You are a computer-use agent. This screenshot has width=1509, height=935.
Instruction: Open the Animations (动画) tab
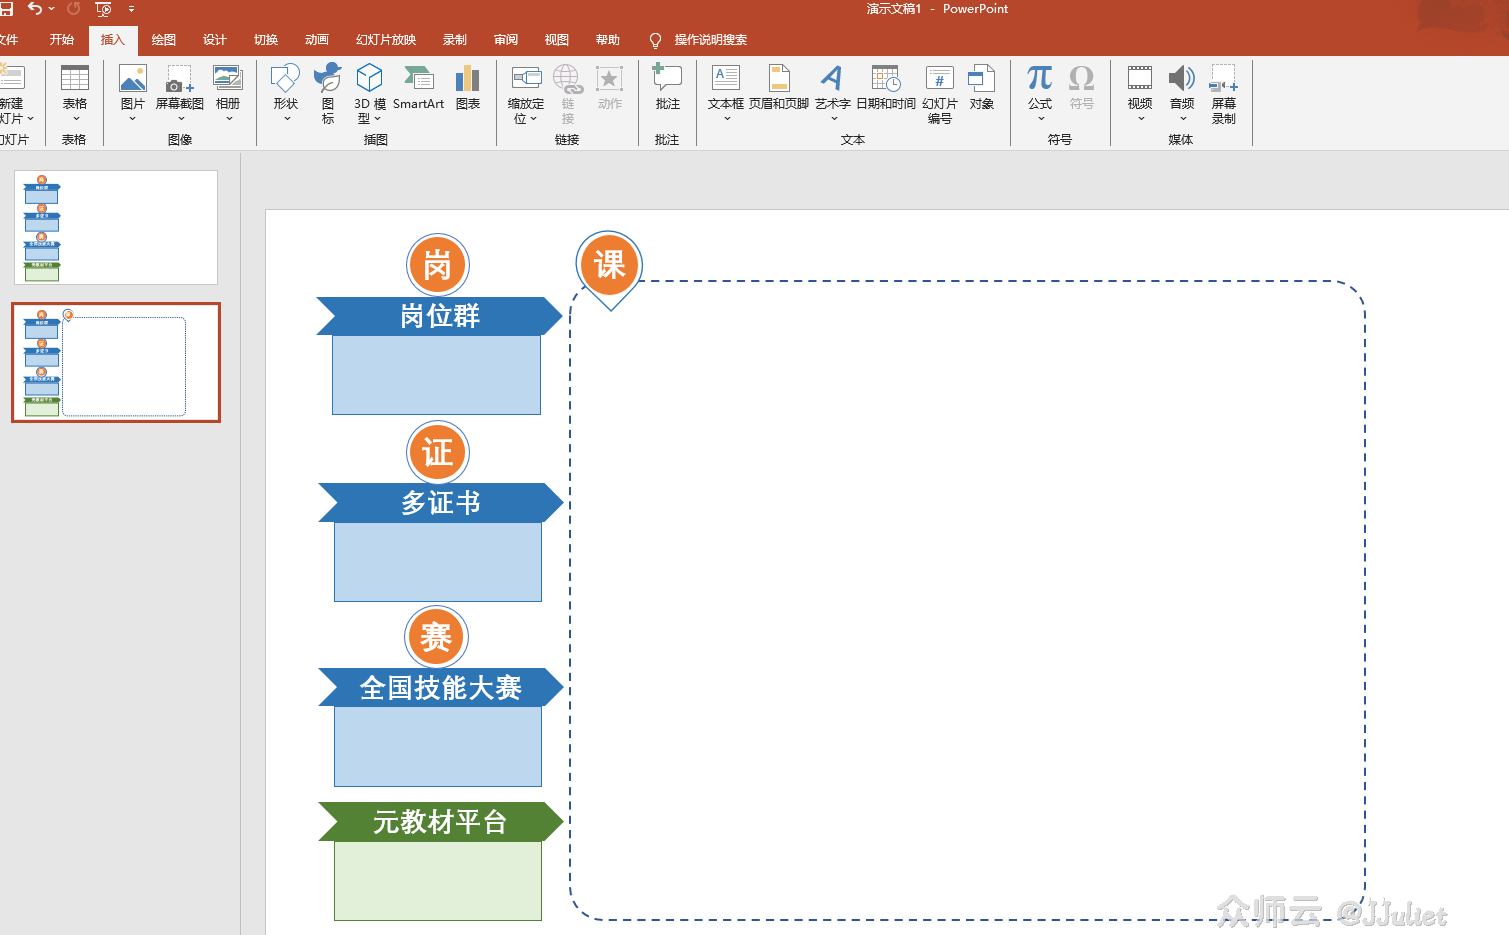coord(317,40)
